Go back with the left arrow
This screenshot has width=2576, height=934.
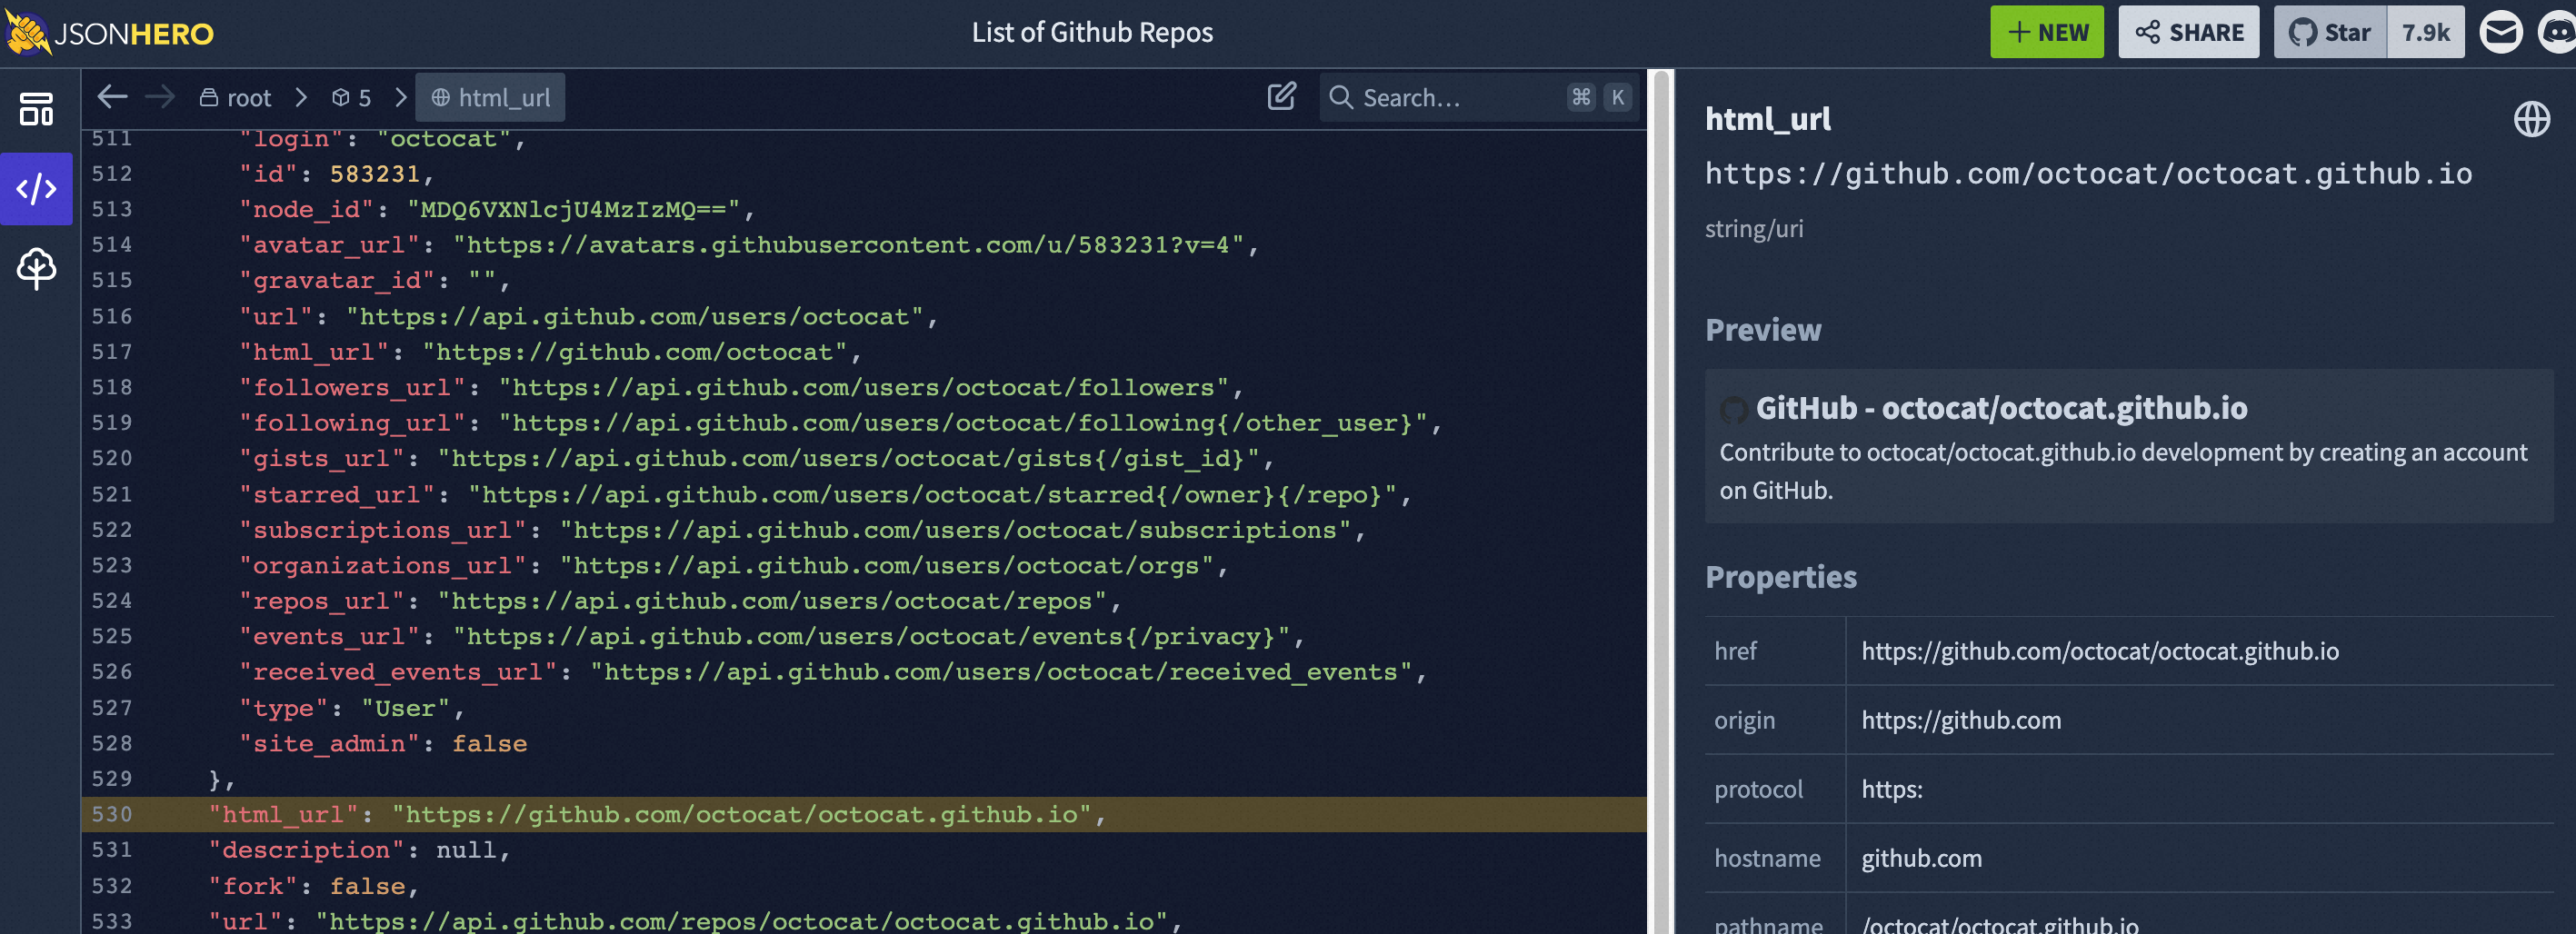tap(112, 97)
